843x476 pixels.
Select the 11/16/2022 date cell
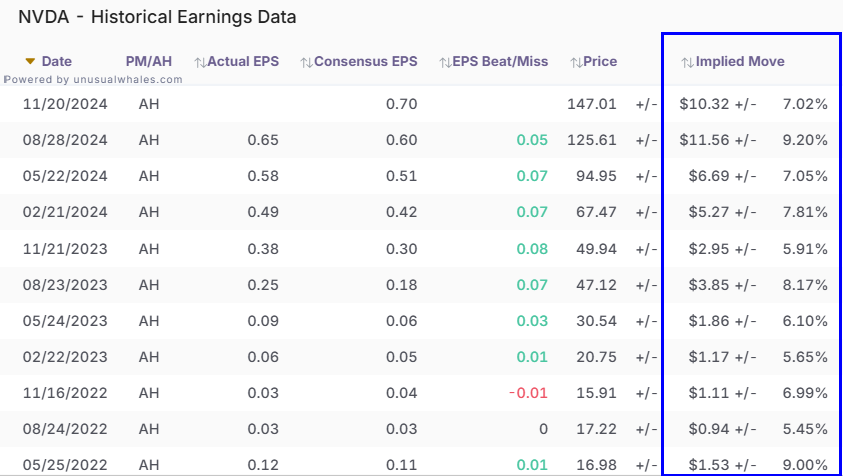(x=65, y=393)
